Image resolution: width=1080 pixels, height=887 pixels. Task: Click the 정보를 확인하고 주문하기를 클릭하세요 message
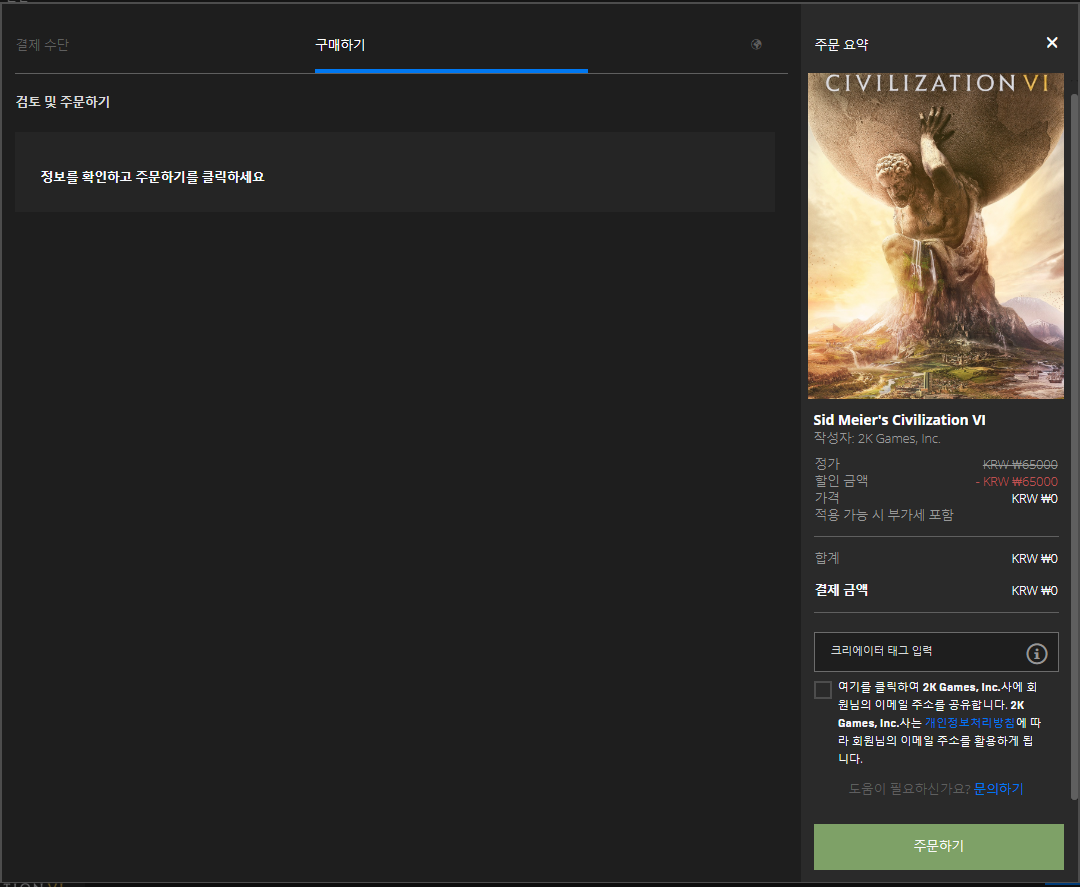pyautogui.click(x=152, y=177)
